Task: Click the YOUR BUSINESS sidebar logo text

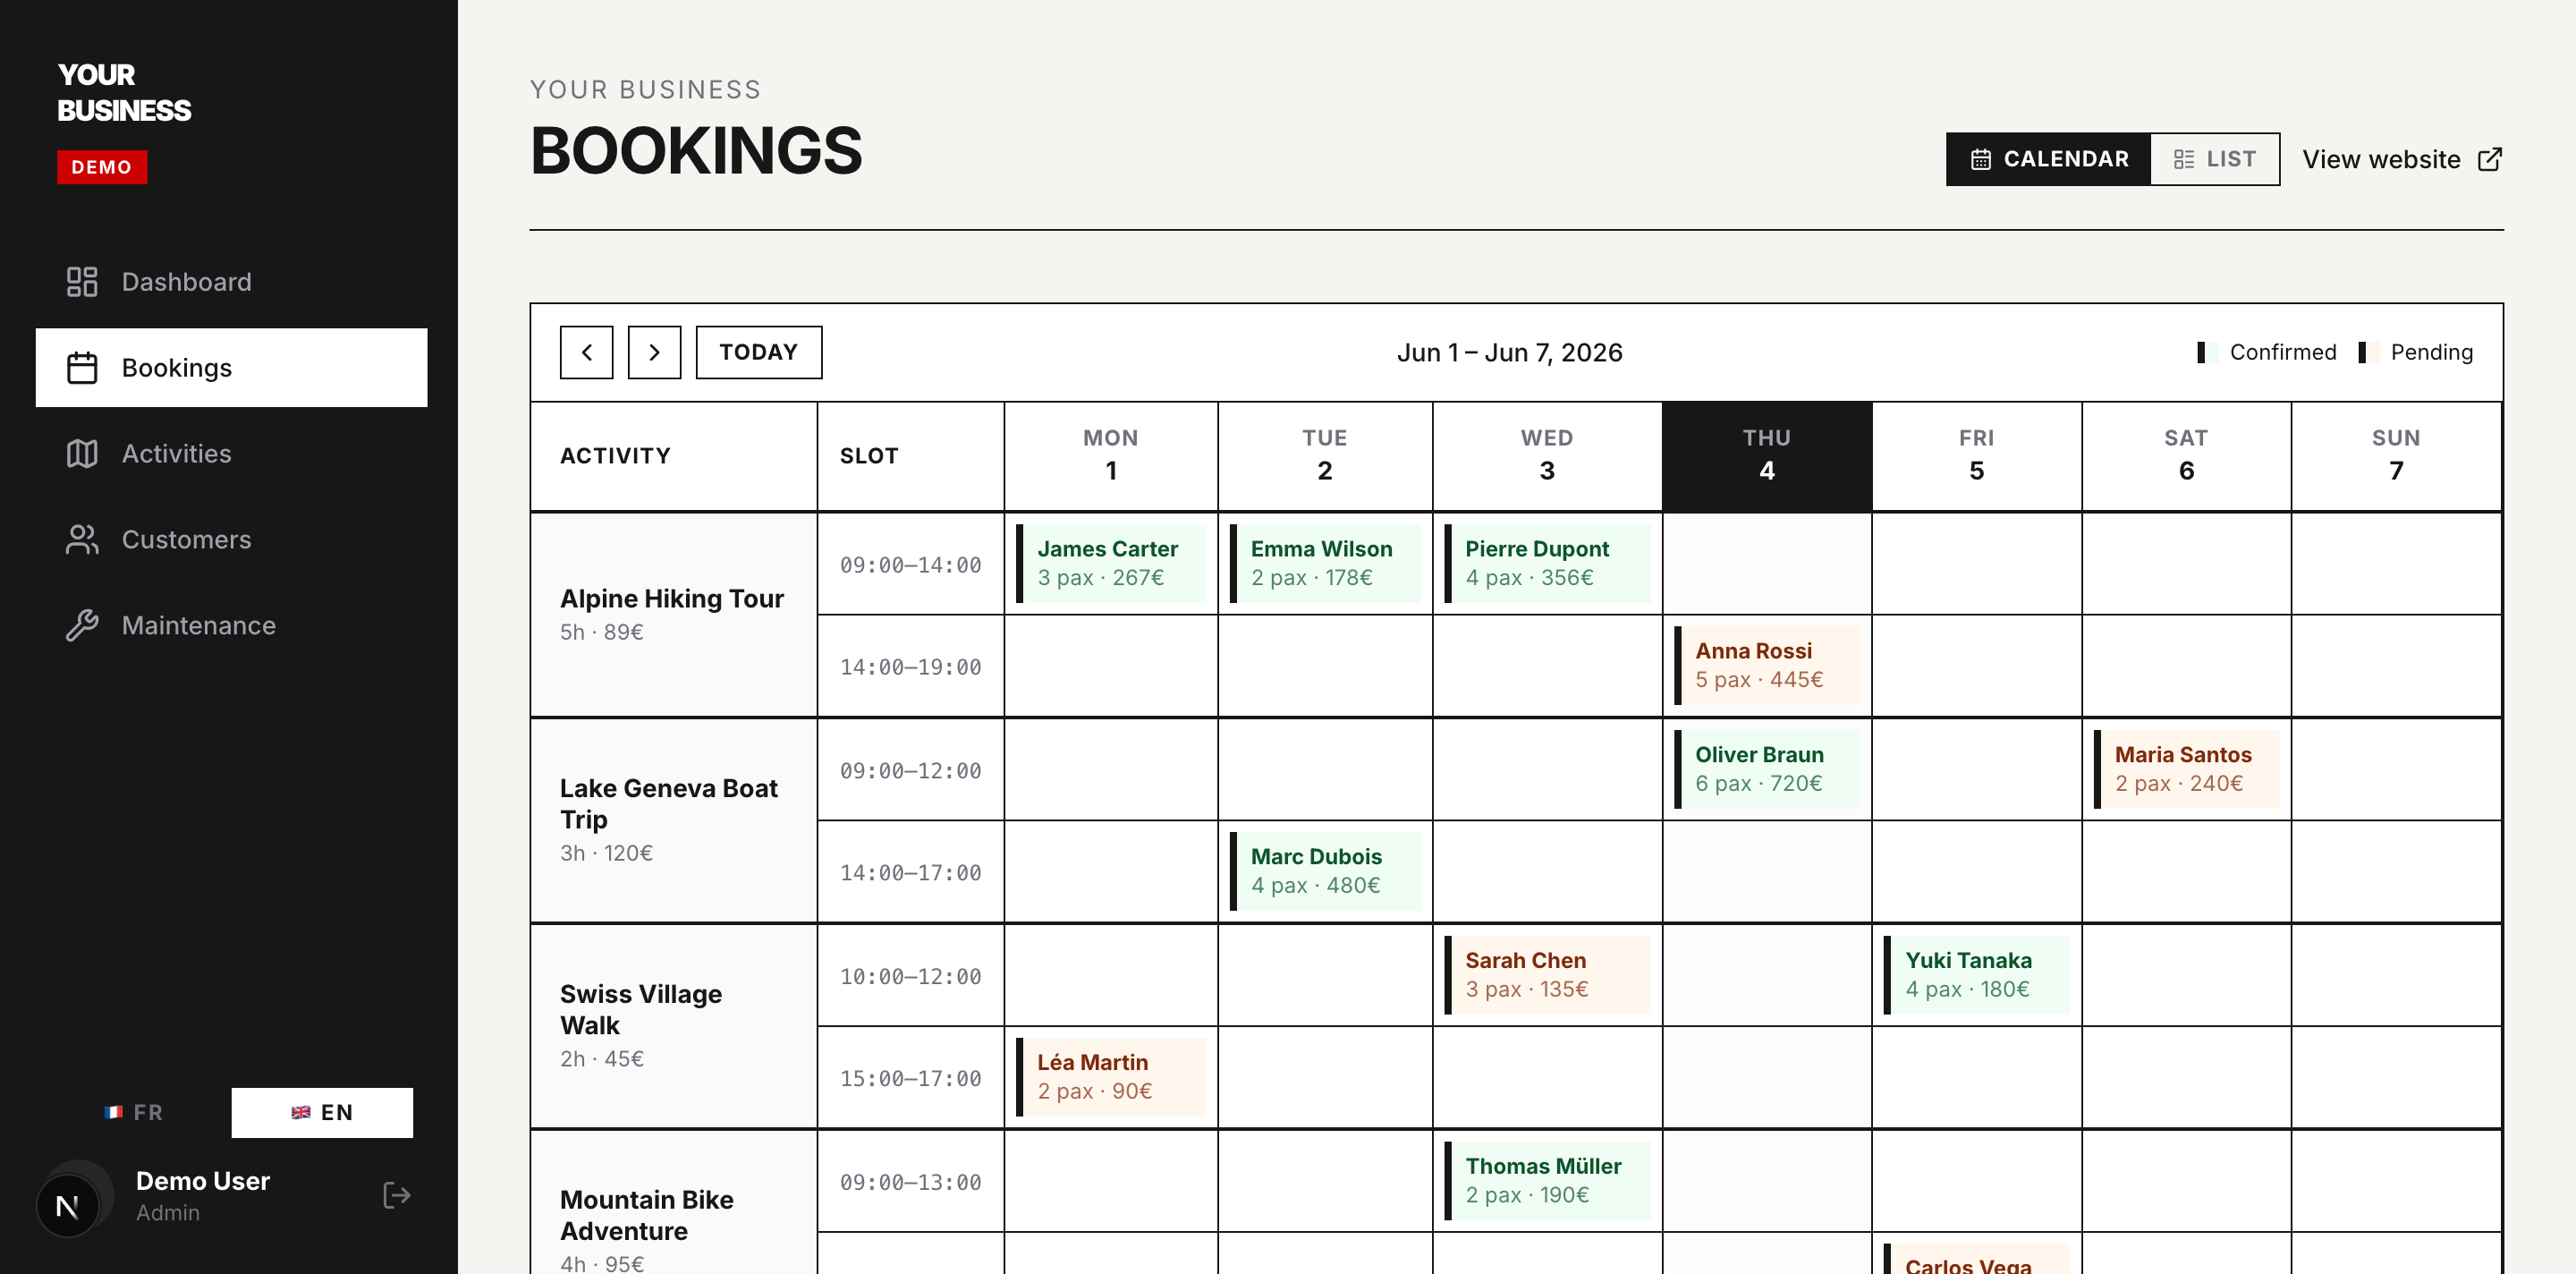Action: [124, 93]
